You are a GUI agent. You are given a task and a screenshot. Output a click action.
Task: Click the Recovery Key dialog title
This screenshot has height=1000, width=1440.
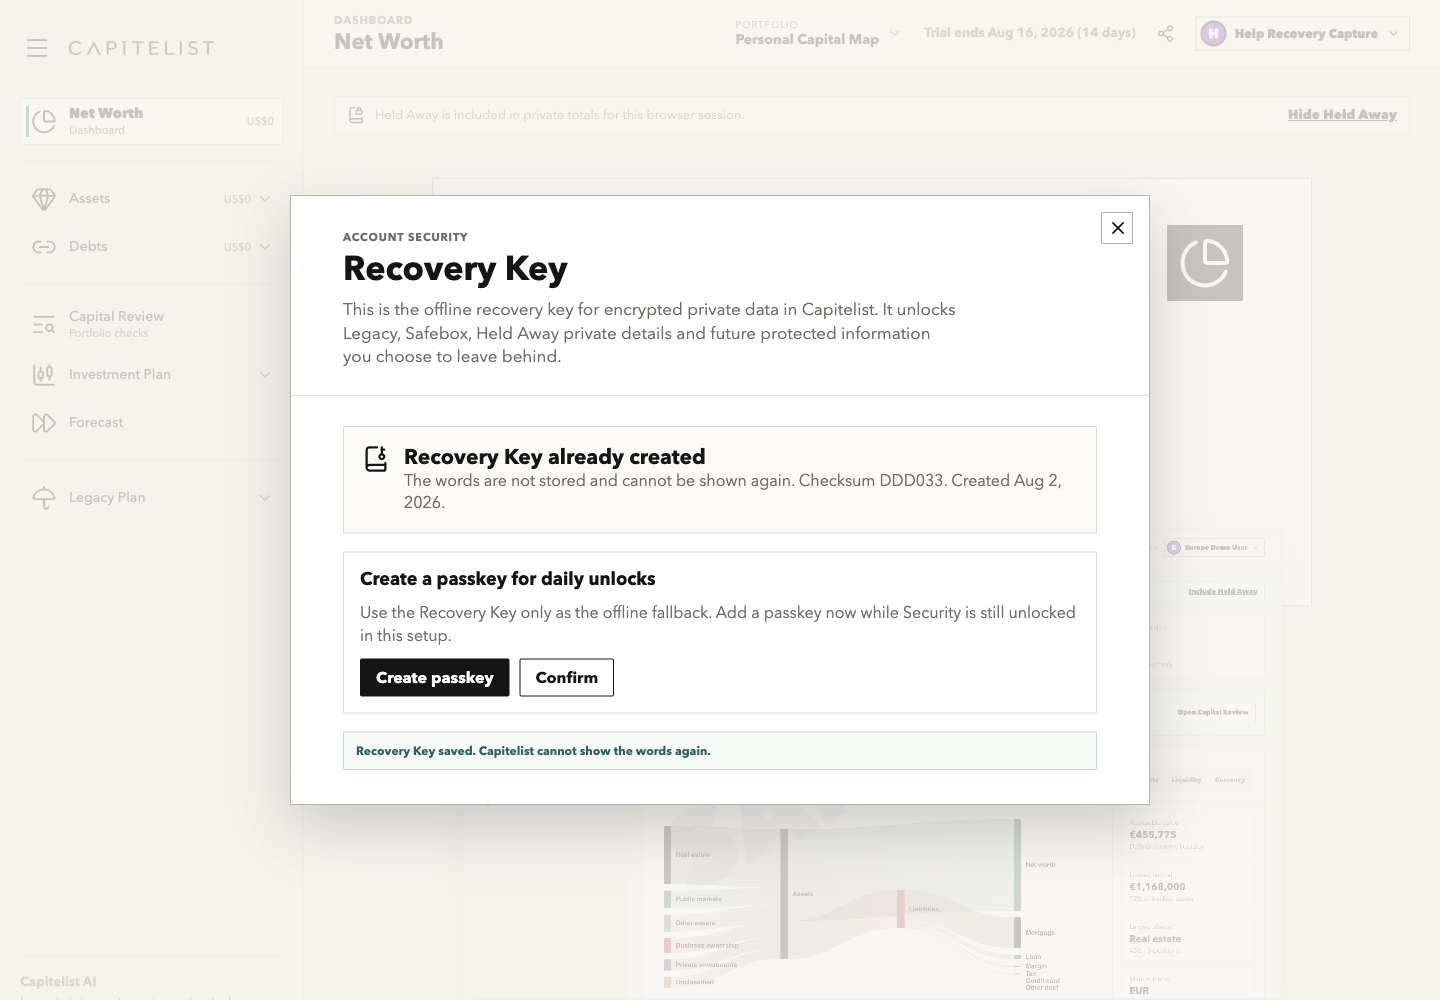[455, 268]
